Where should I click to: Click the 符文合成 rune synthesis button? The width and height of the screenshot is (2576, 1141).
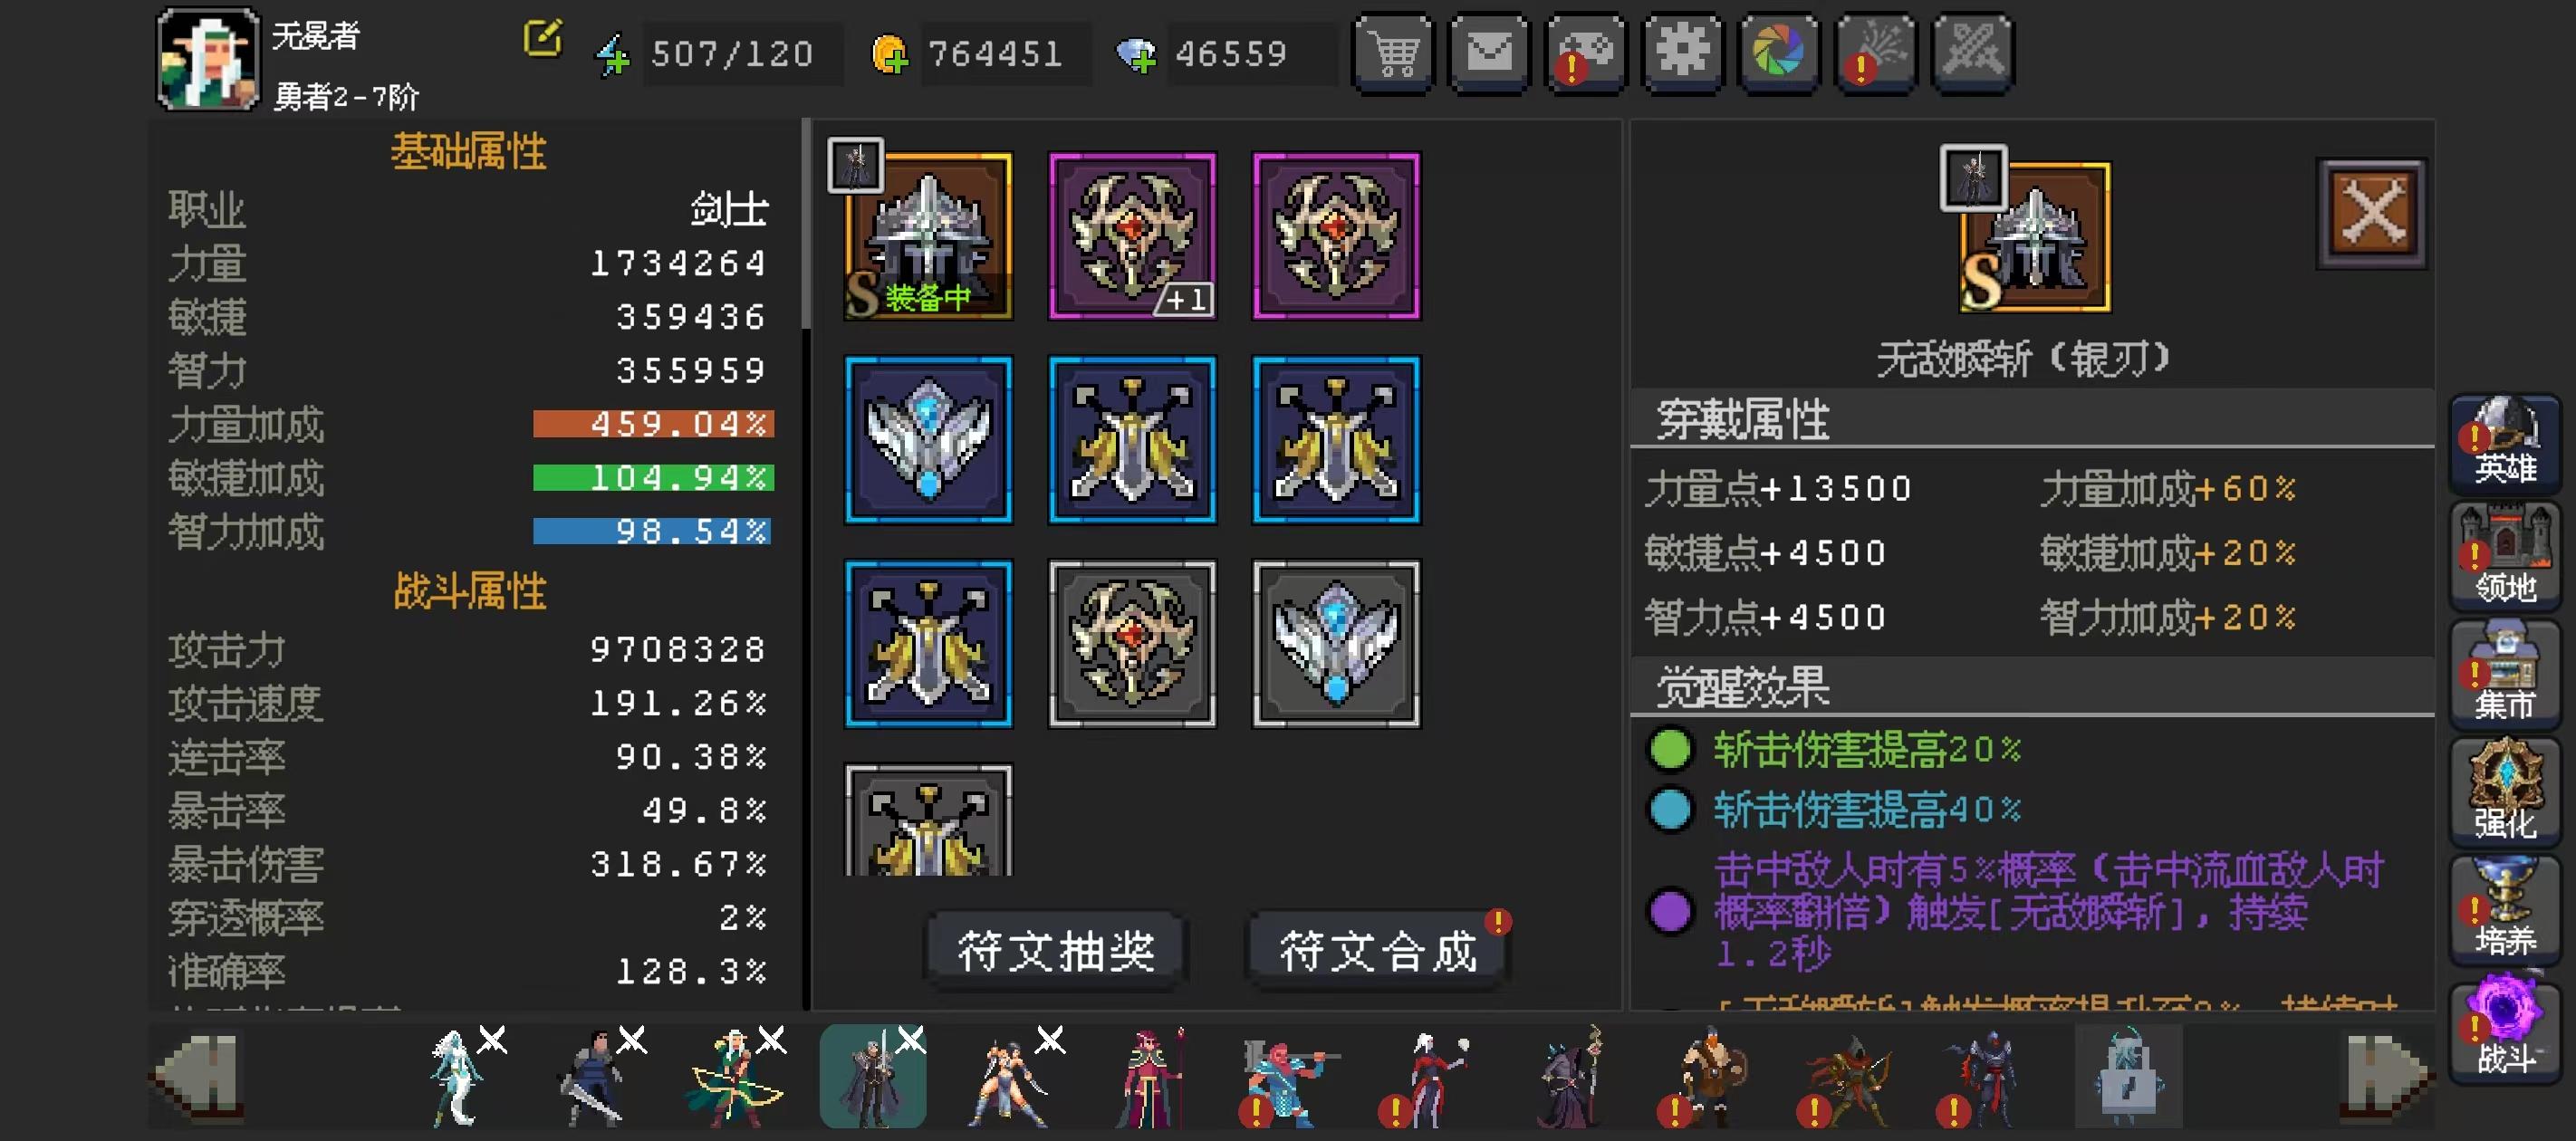pos(1378,949)
